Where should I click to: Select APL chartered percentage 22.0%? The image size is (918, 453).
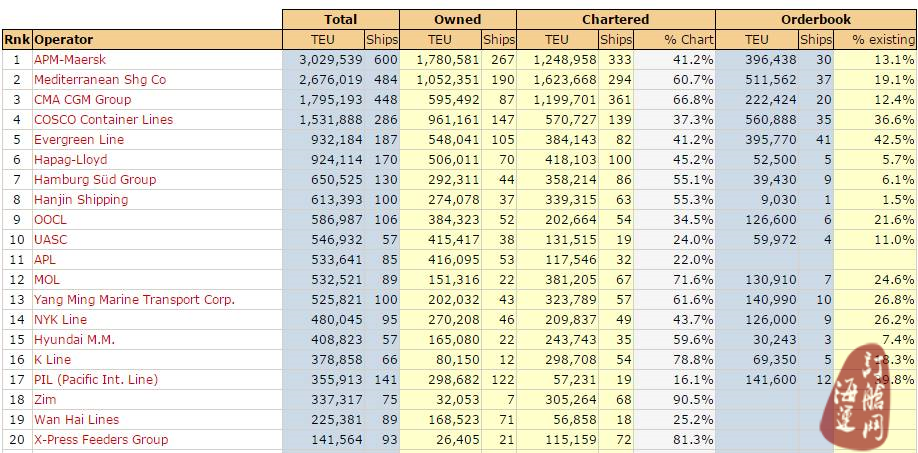point(694,259)
